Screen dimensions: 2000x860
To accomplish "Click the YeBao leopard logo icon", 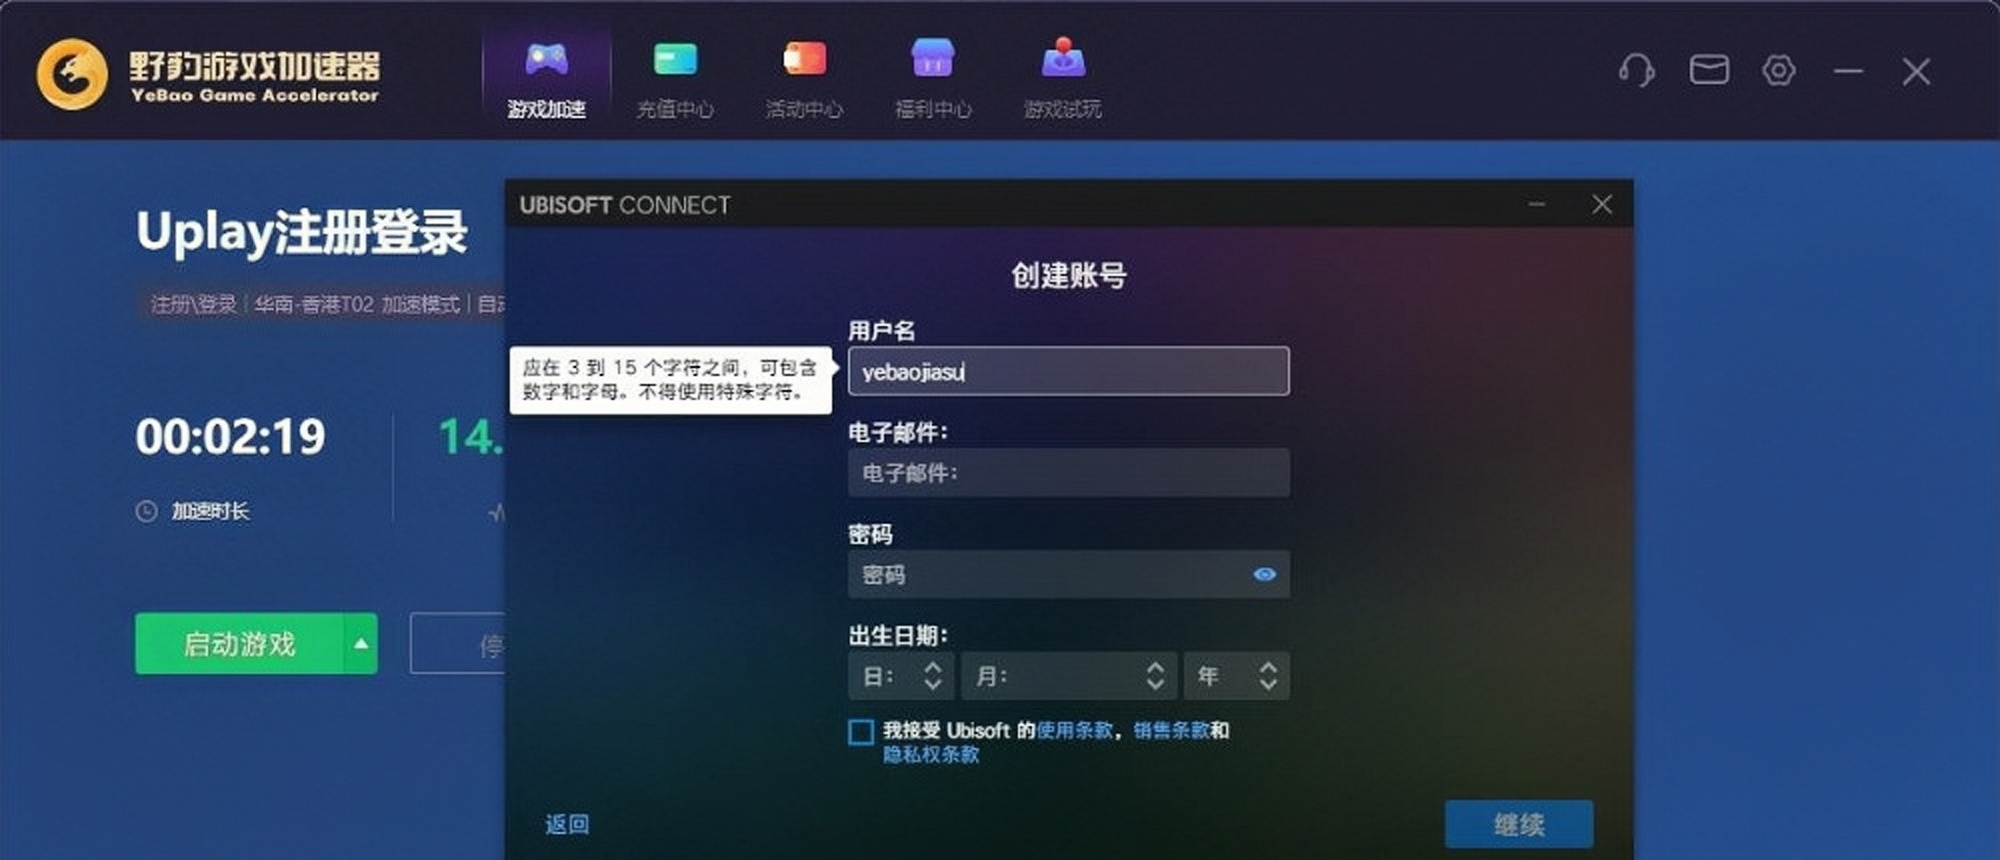I will pos(72,74).
